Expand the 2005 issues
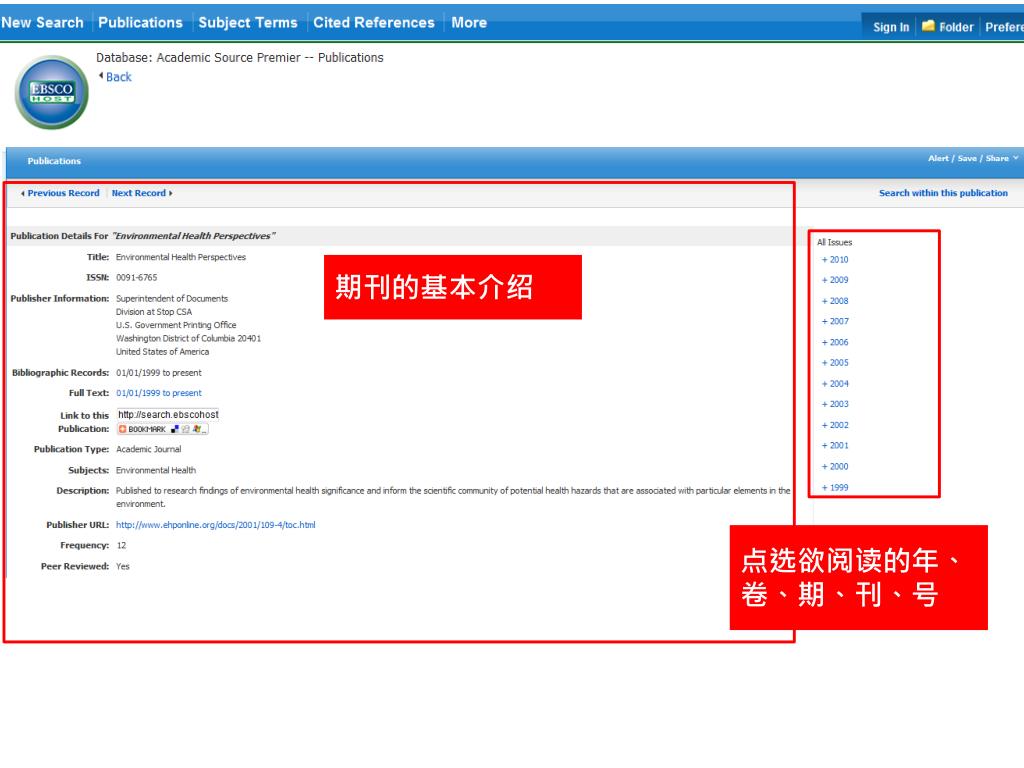This screenshot has height=768, width=1024. (835, 362)
